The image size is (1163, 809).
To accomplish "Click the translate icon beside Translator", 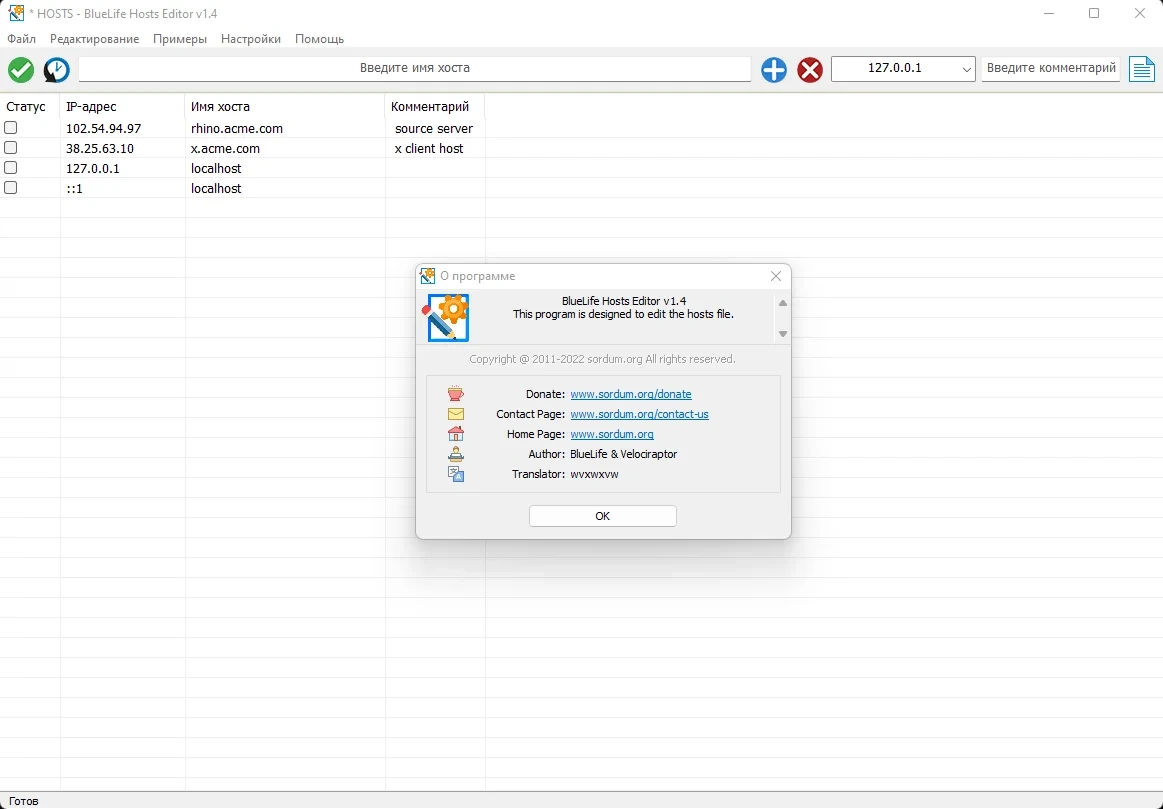I will [455, 474].
